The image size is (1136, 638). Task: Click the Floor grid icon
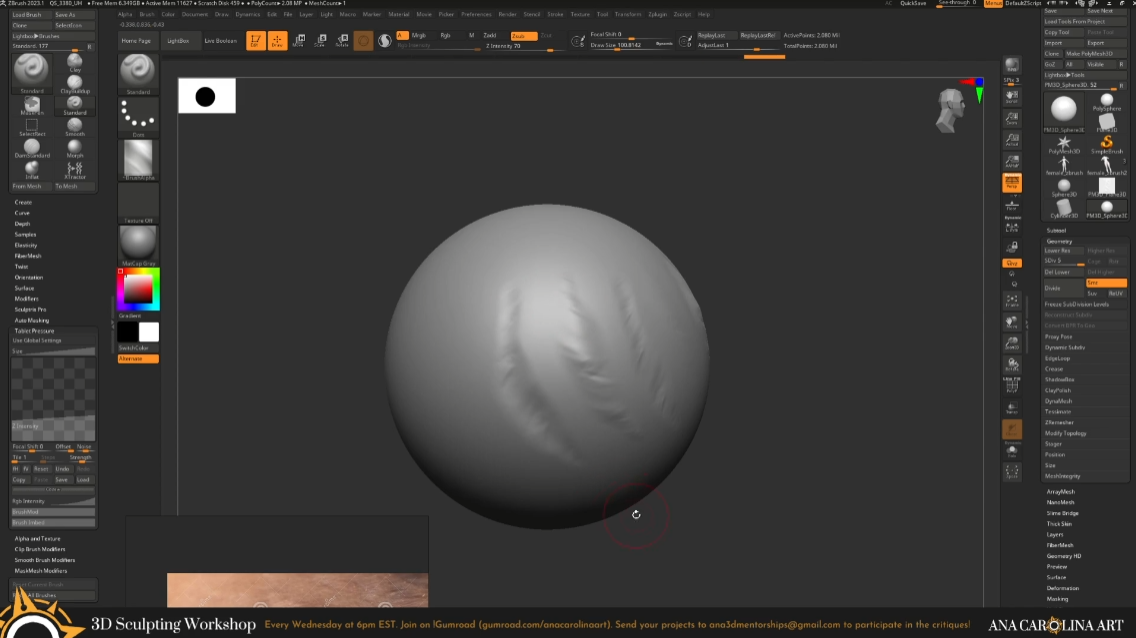pos(1012,205)
